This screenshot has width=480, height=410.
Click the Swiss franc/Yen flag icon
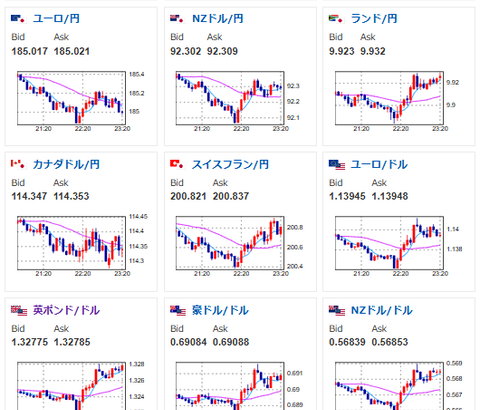[x=177, y=164]
